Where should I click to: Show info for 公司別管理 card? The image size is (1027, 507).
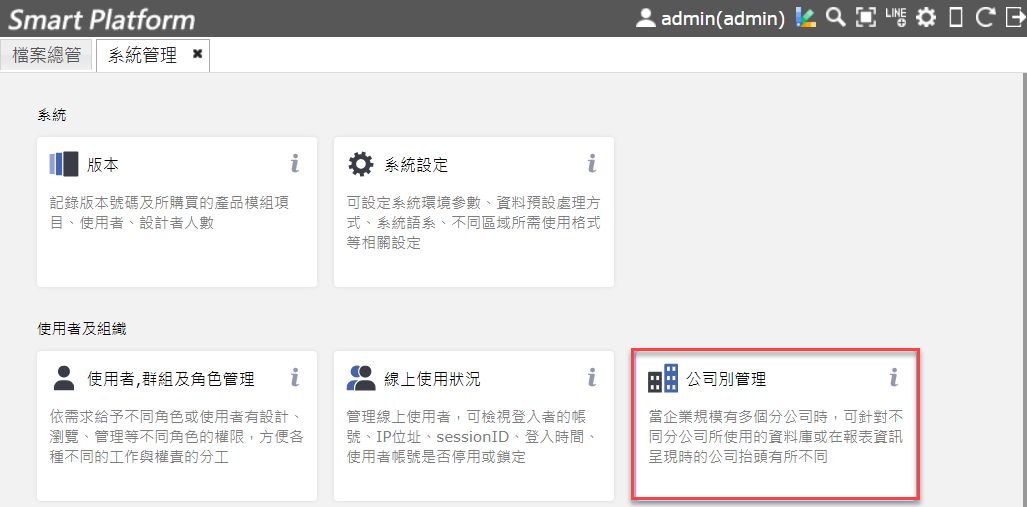[893, 377]
